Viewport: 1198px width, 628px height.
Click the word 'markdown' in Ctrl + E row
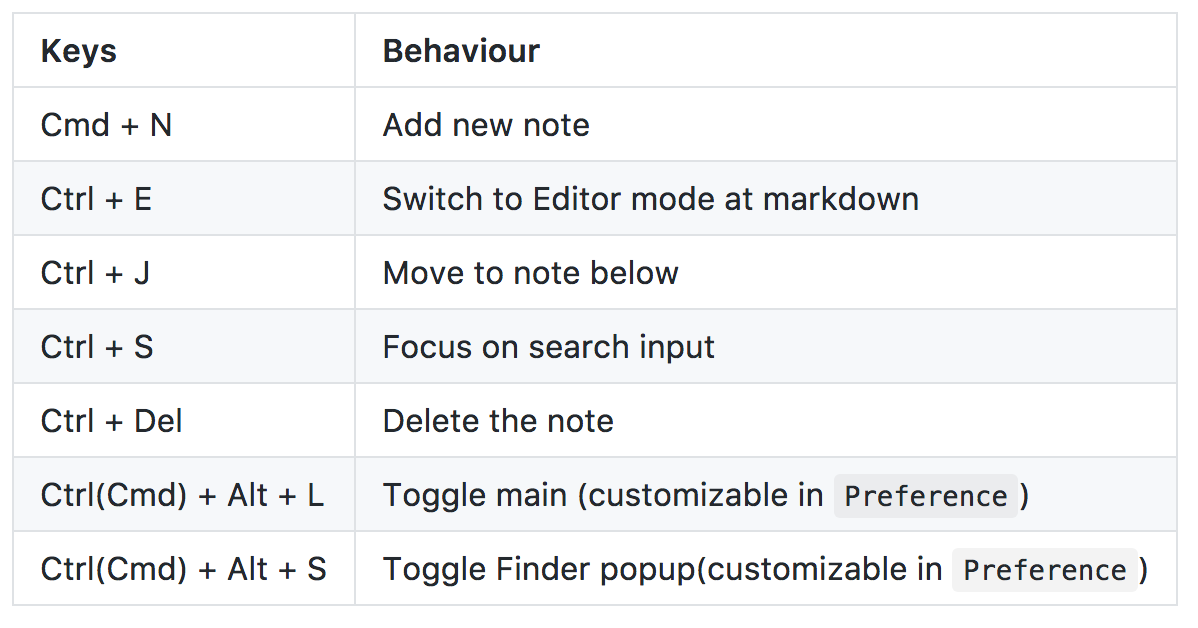[x=841, y=199]
